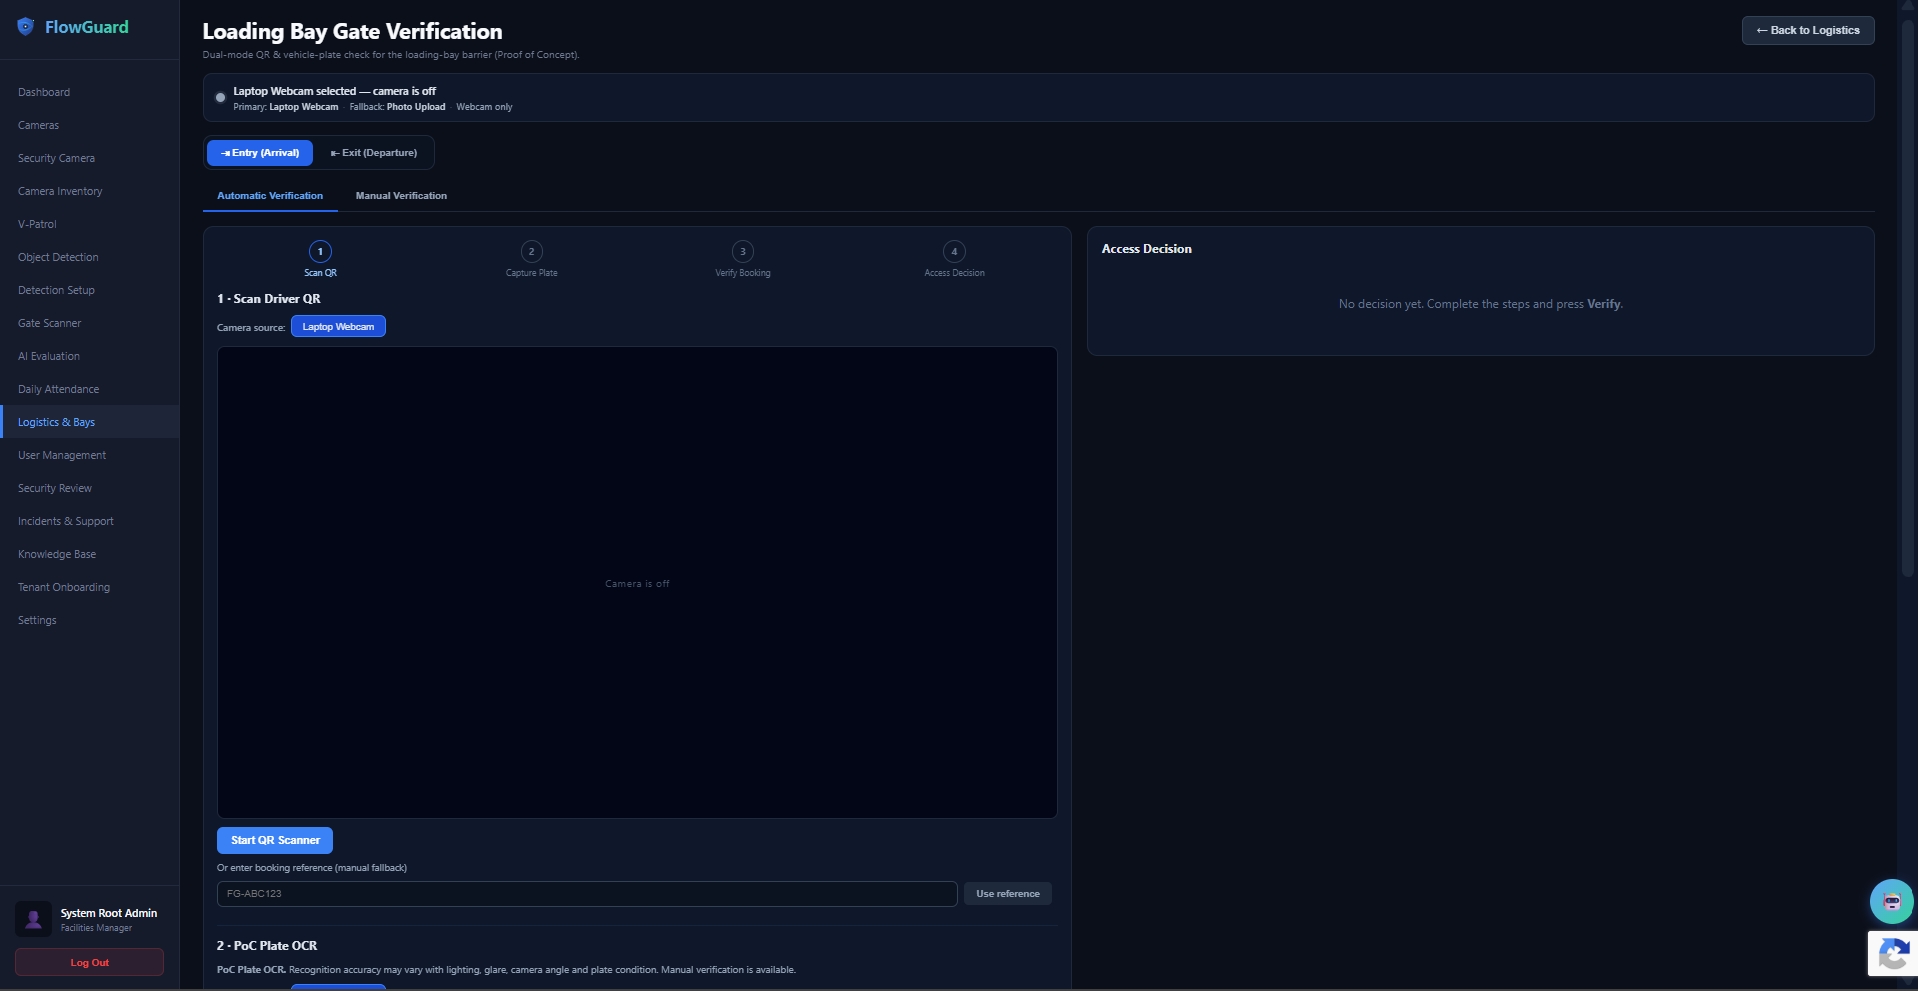Click the reCAPTCHA badge icon
This screenshot has height=991, width=1918.
tap(1893, 954)
